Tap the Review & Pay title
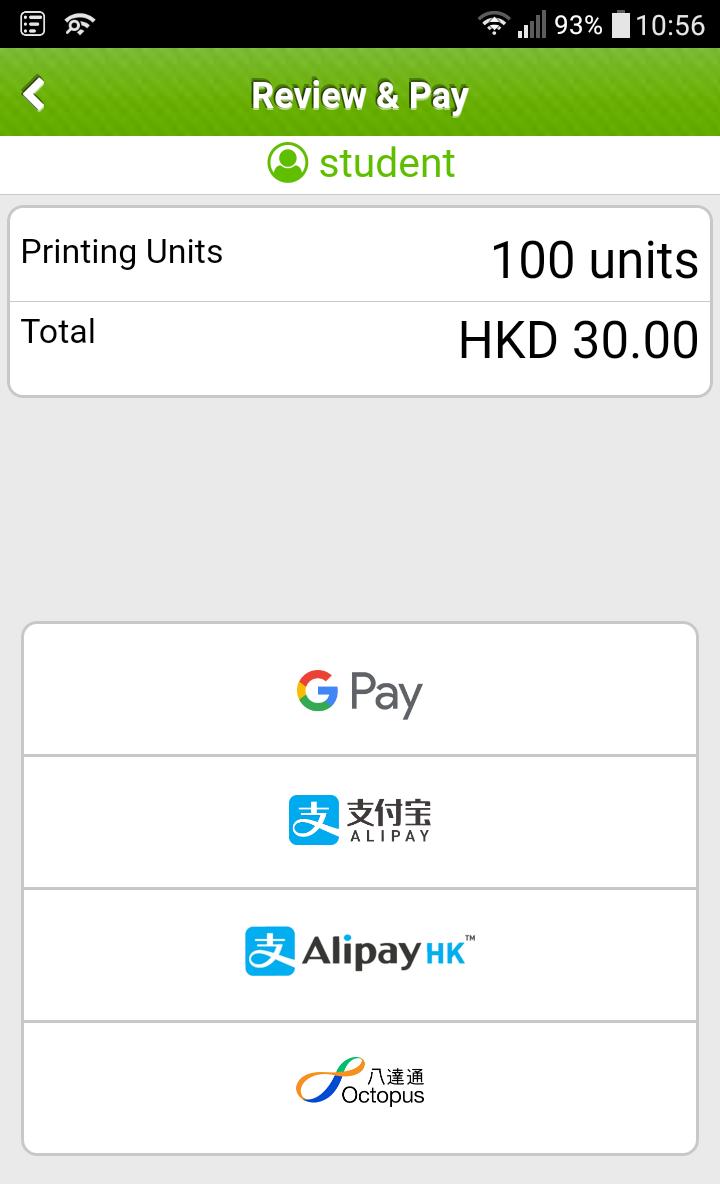The width and height of the screenshot is (720, 1184). (x=360, y=95)
